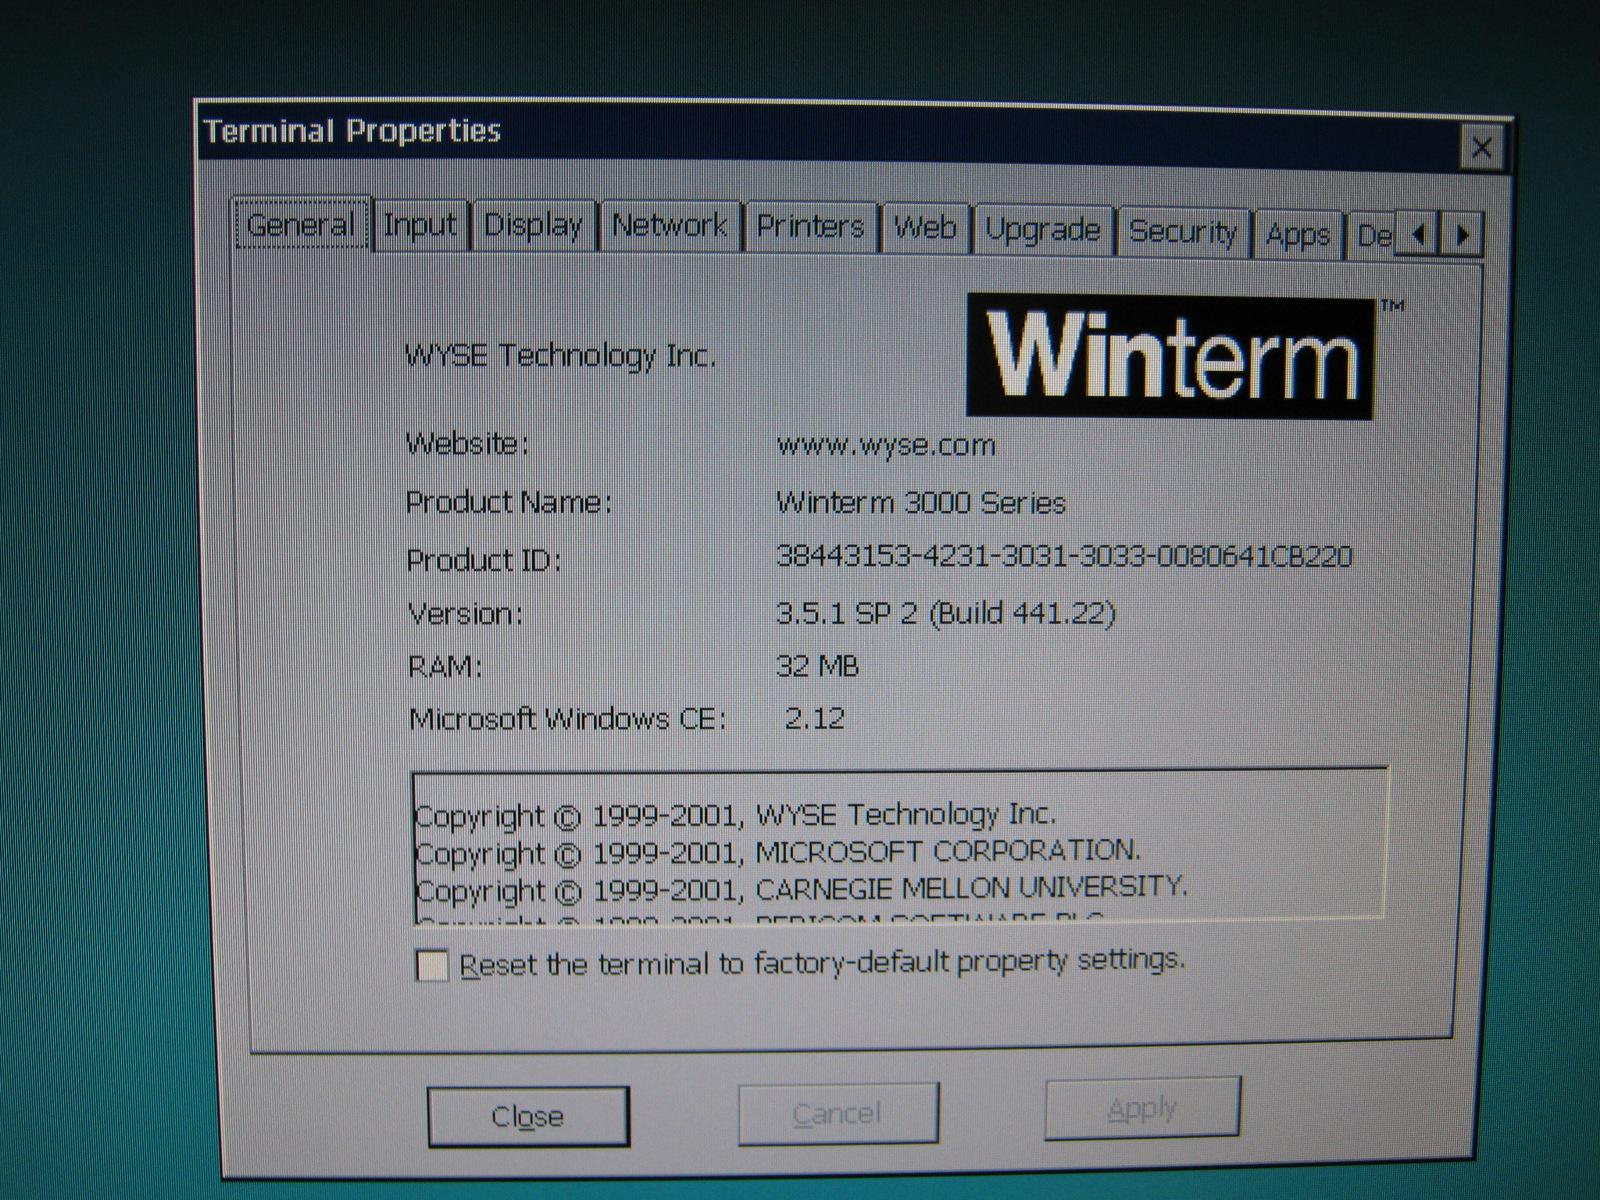
Task: Click the WYSE Technology Inc. heading
Action: [560, 356]
